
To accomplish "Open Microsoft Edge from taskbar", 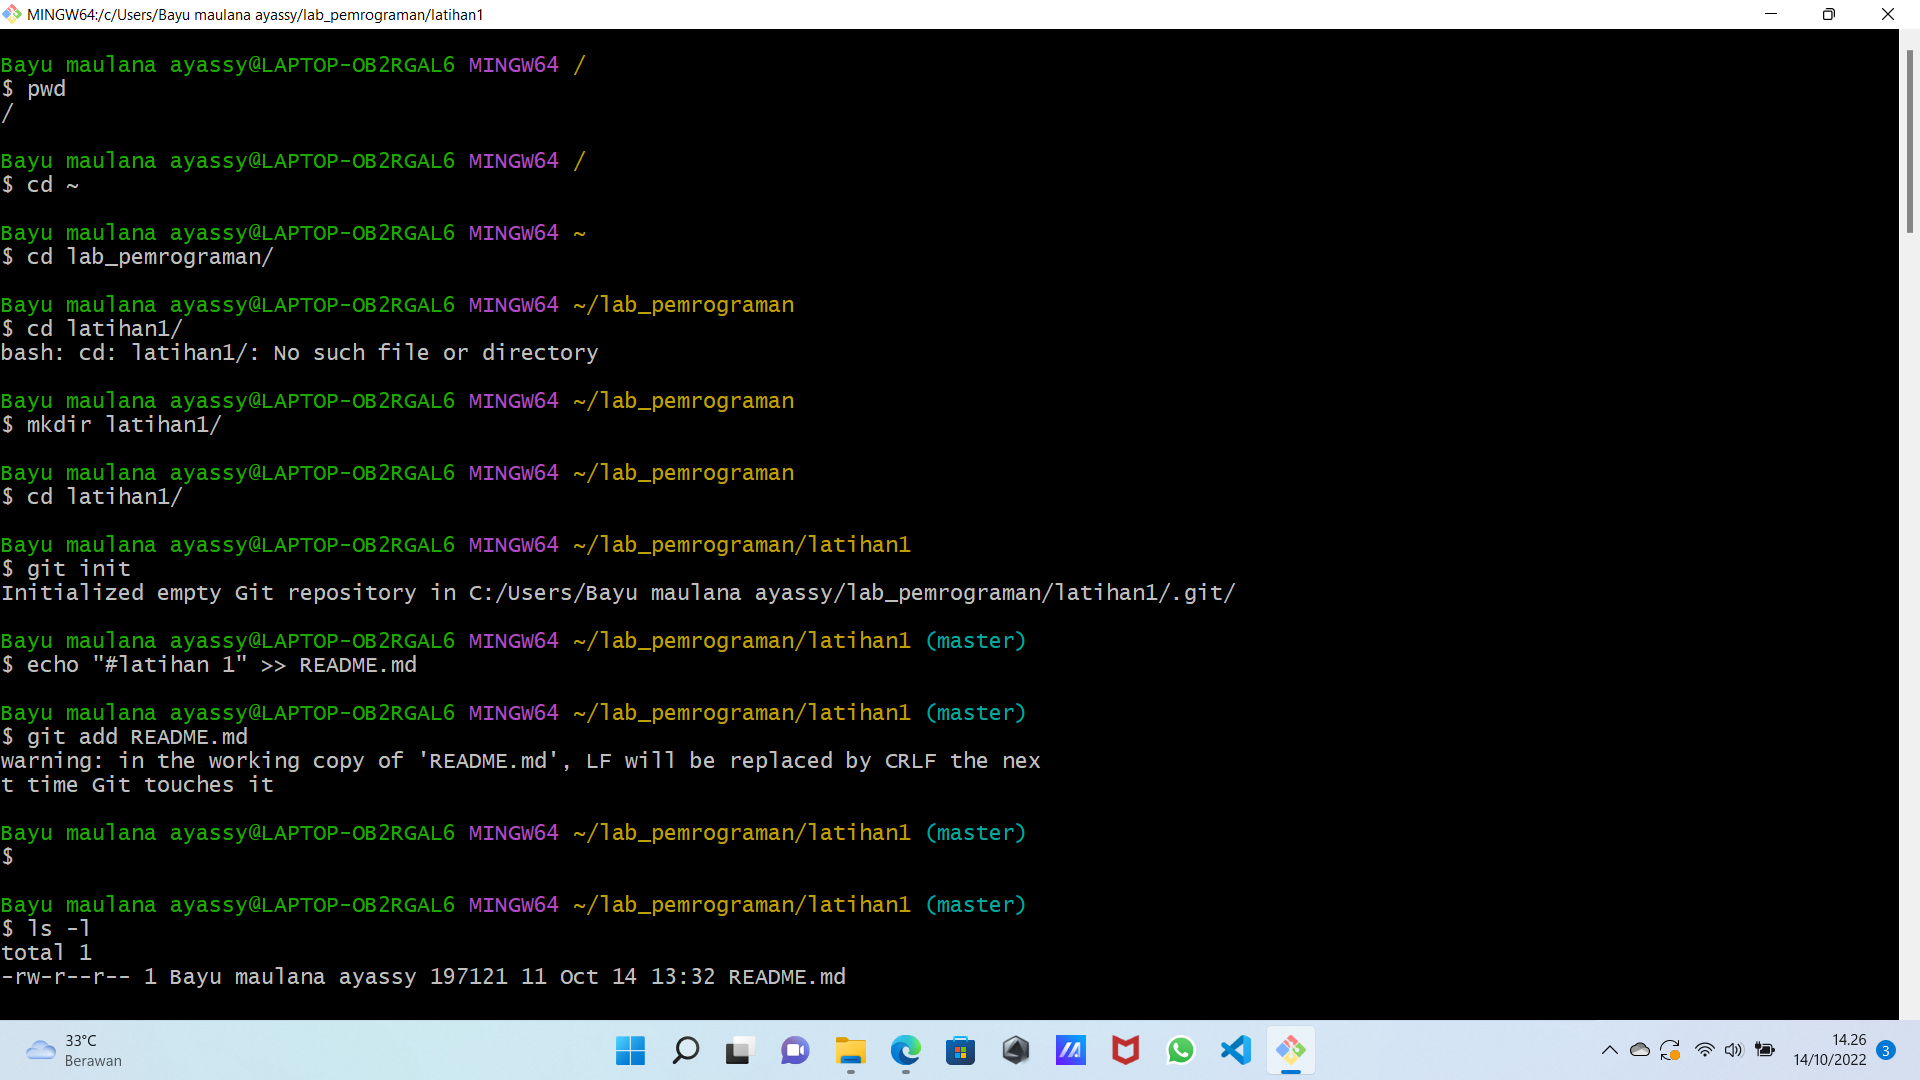I will click(906, 1051).
